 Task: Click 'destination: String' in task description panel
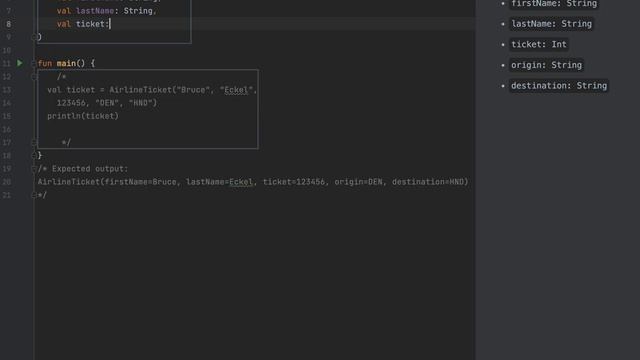559,86
